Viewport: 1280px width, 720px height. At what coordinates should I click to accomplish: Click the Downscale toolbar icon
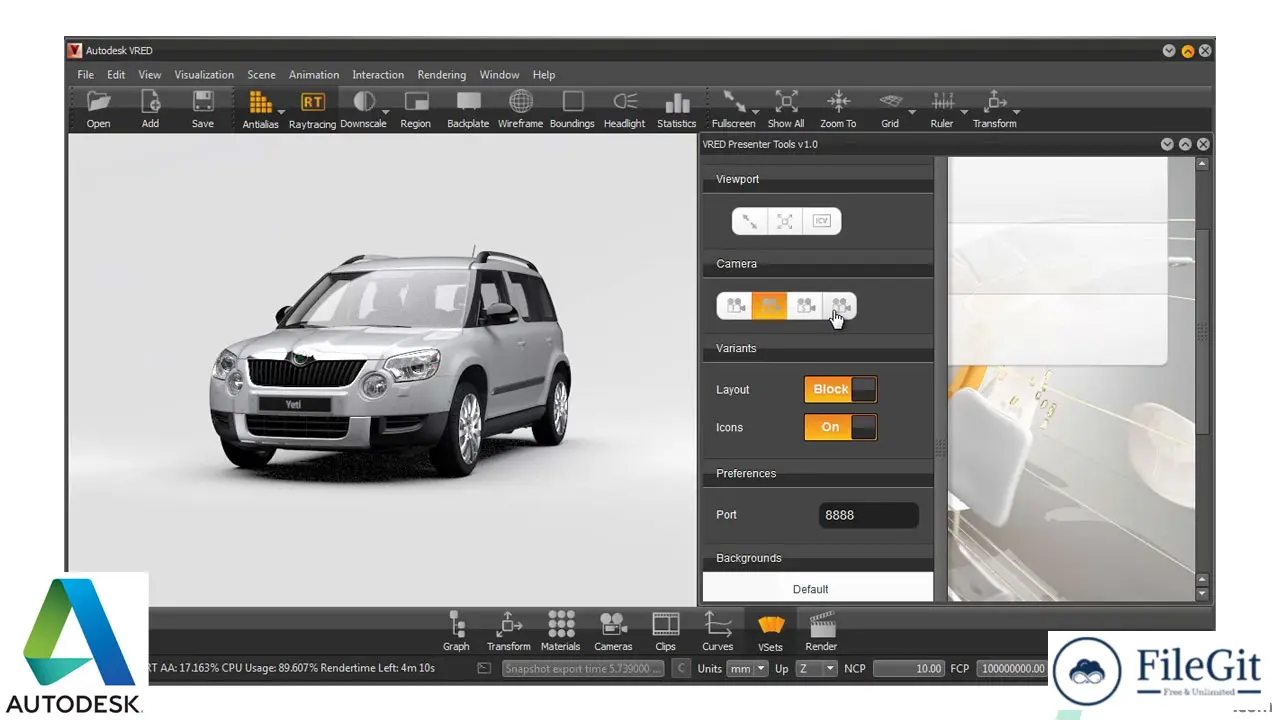363,109
